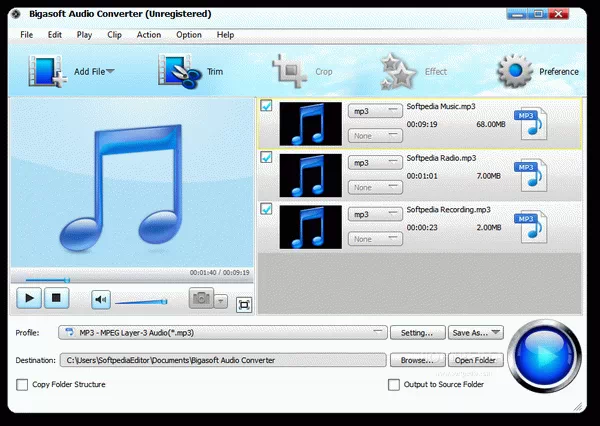
Task: Open None dropdown for Softpedia Recording.mp3
Action: pos(375,239)
